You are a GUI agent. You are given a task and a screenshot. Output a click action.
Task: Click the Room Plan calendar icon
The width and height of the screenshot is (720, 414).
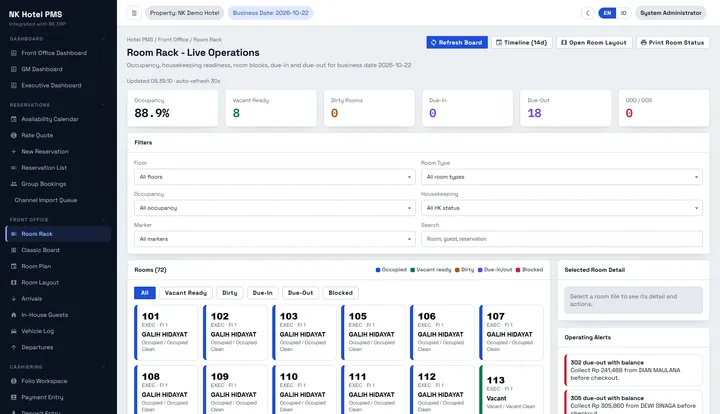(14, 266)
